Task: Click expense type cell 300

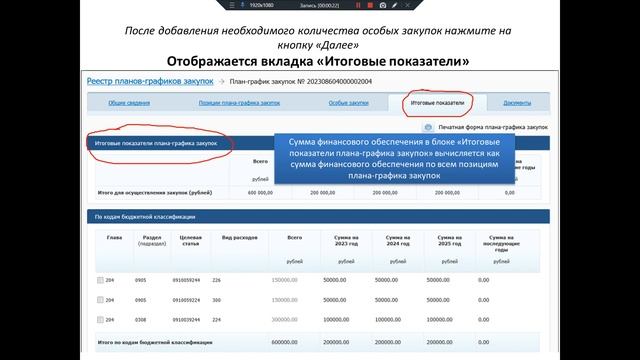Action: coord(216,300)
